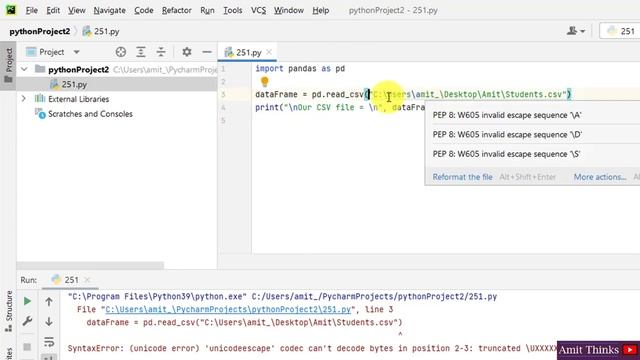This screenshot has height=360, width=640.
Task: Select 251.py in the project tree
Action: point(74,84)
